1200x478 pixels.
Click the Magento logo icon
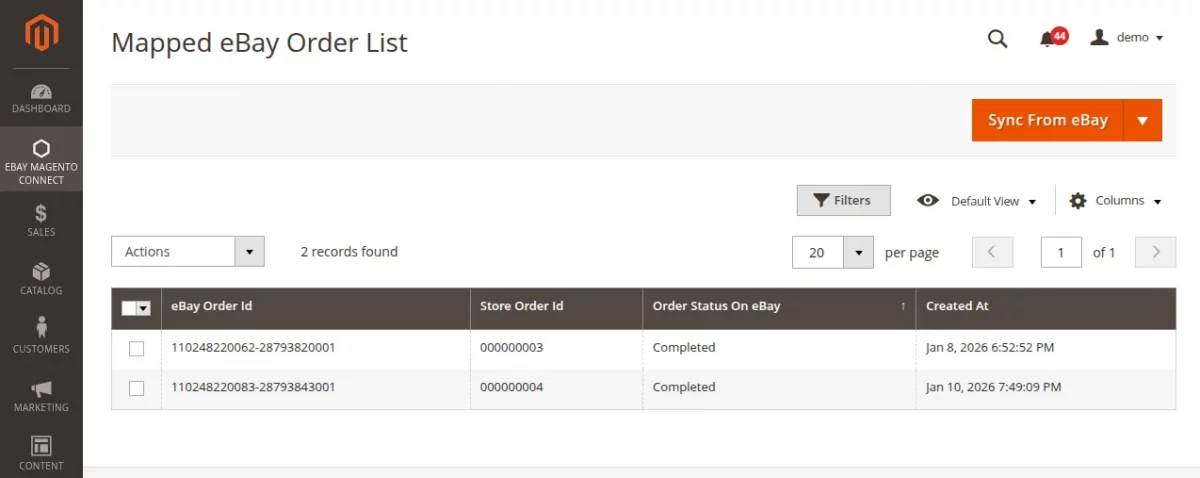click(x=41, y=35)
